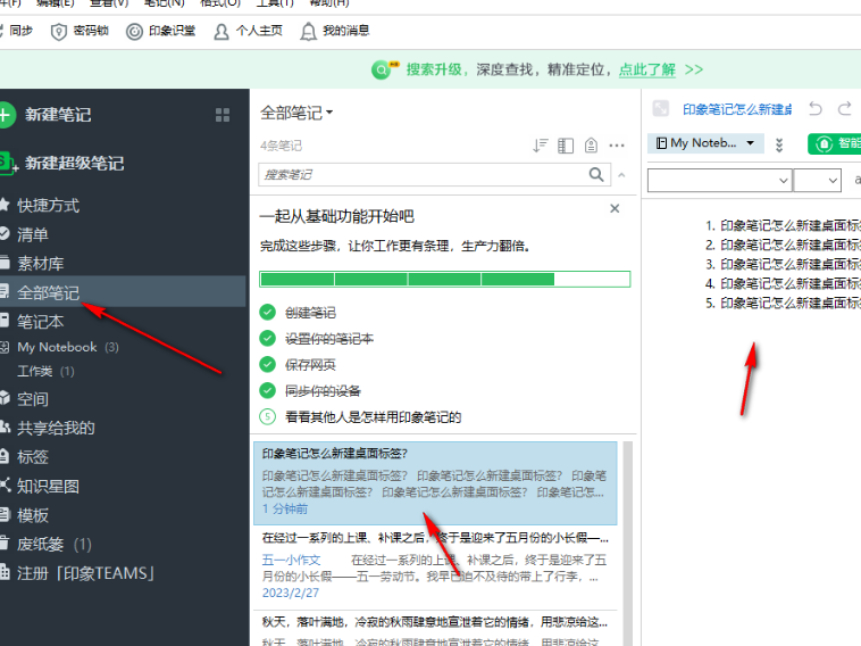Screen dimensions: 861x646
Task: Redo the edit with the redo arrow
Action: pos(845,109)
